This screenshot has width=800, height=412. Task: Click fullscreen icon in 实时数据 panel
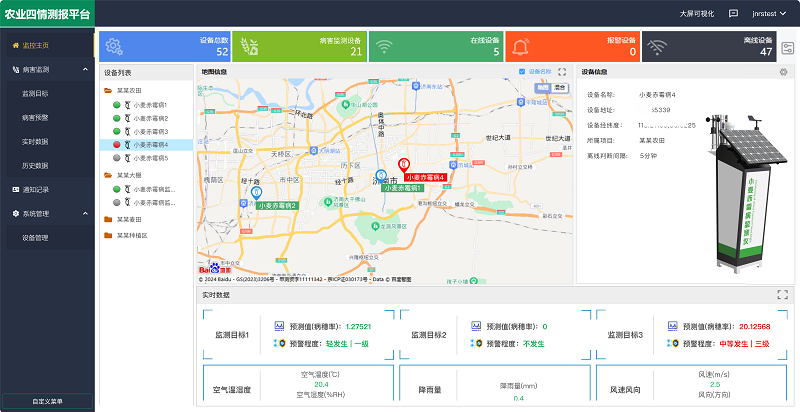pyautogui.click(x=783, y=294)
